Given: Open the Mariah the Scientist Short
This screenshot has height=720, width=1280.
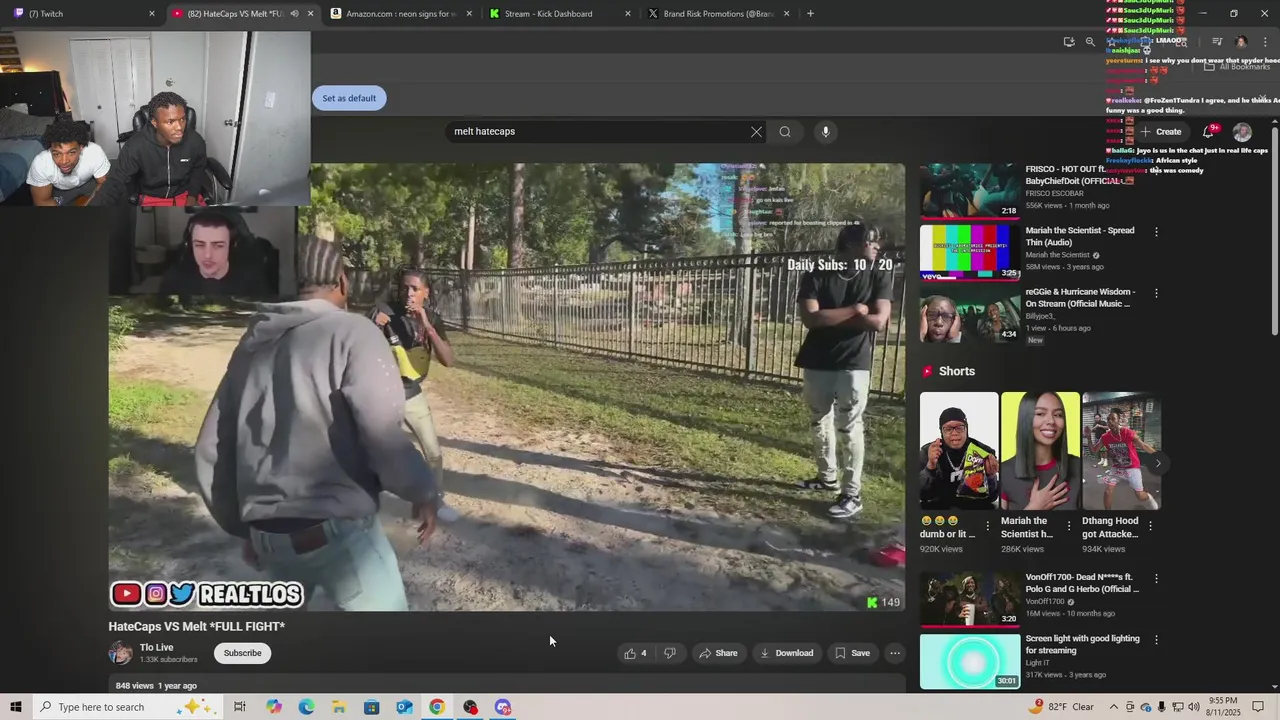Looking at the screenshot, I should [x=1040, y=451].
